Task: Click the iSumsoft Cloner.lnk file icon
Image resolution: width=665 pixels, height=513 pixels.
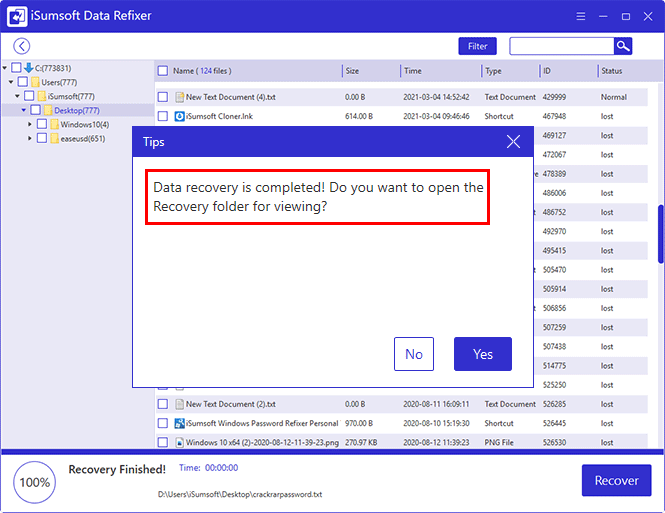Action: point(179,116)
